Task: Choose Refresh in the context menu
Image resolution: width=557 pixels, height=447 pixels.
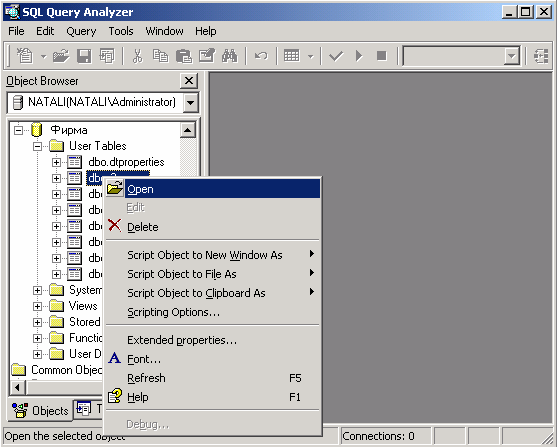Action: point(213,378)
